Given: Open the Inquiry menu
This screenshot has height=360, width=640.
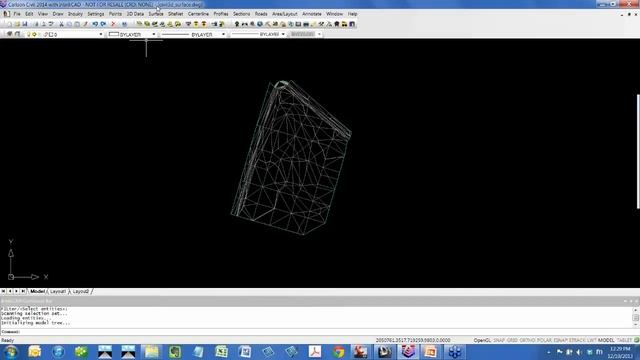Looking at the screenshot, I should click(x=75, y=14).
